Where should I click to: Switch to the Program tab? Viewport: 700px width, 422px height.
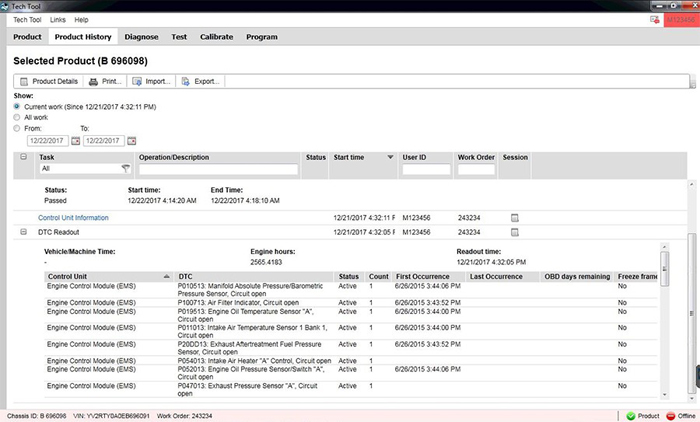tap(262, 37)
